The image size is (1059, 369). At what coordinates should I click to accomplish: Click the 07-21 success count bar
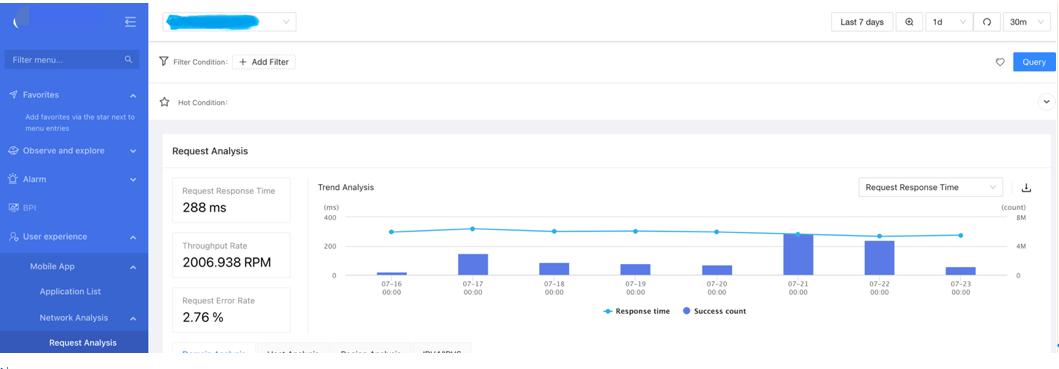click(798, 254)
